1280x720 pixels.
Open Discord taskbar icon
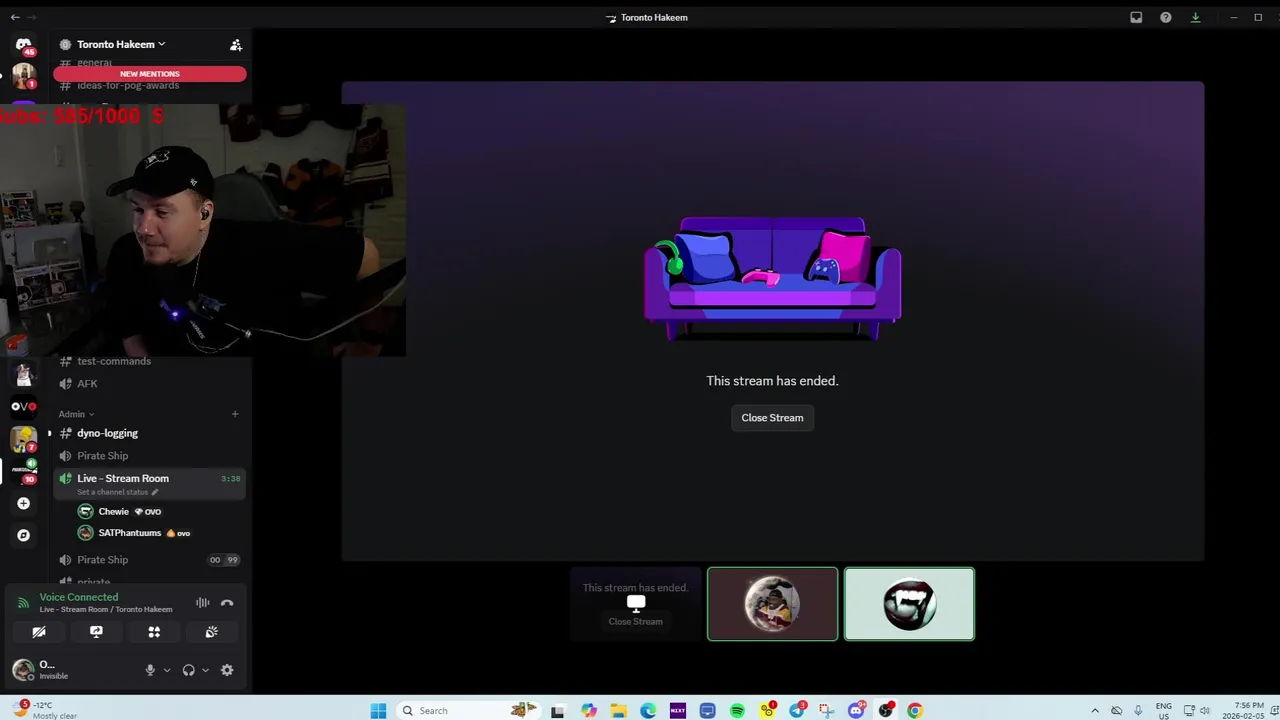[856, 711]
